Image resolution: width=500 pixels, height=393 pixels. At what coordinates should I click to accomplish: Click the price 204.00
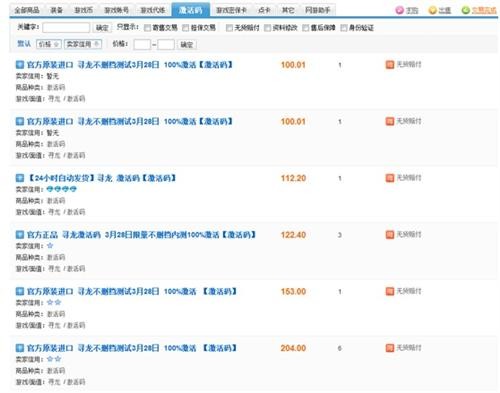pyautogui.click(x=293, y=348)
